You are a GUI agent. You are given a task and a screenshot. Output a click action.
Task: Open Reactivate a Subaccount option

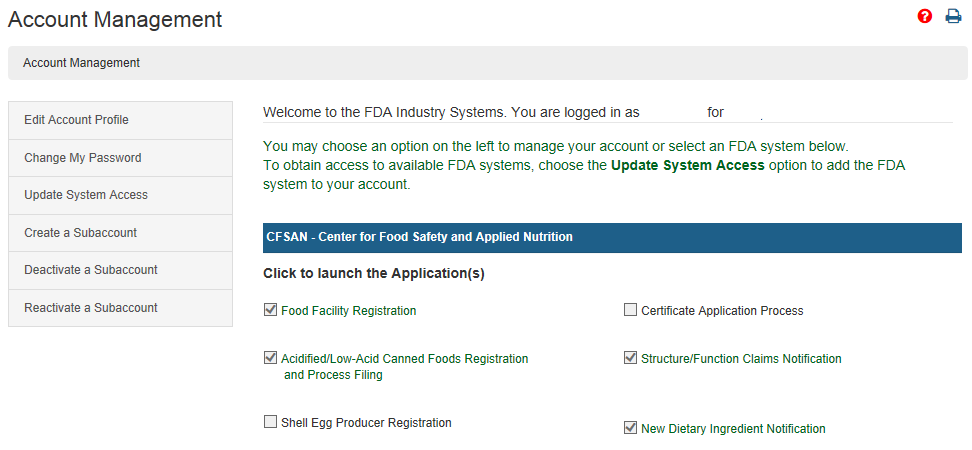[91, 308]
